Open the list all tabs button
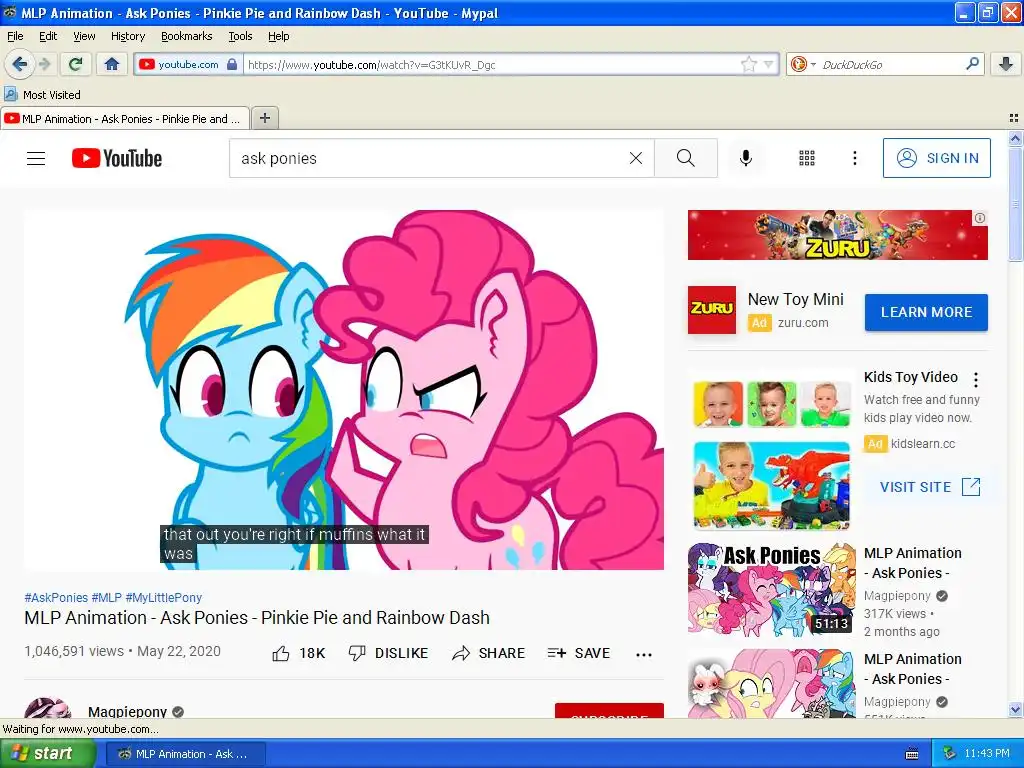The image size is (1024, 768). click(1014, 118)
